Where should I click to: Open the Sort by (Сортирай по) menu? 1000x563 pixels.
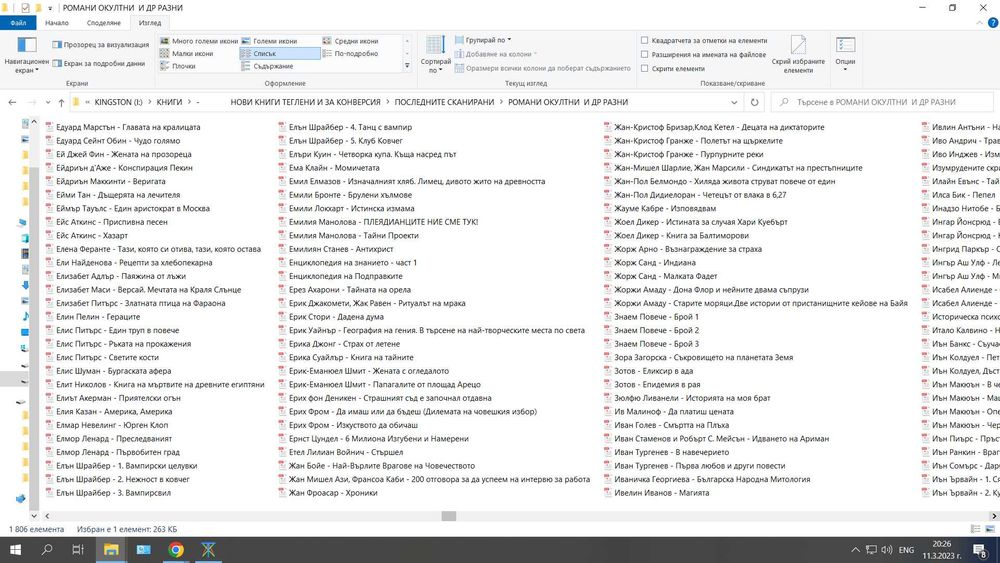[436, 55]
